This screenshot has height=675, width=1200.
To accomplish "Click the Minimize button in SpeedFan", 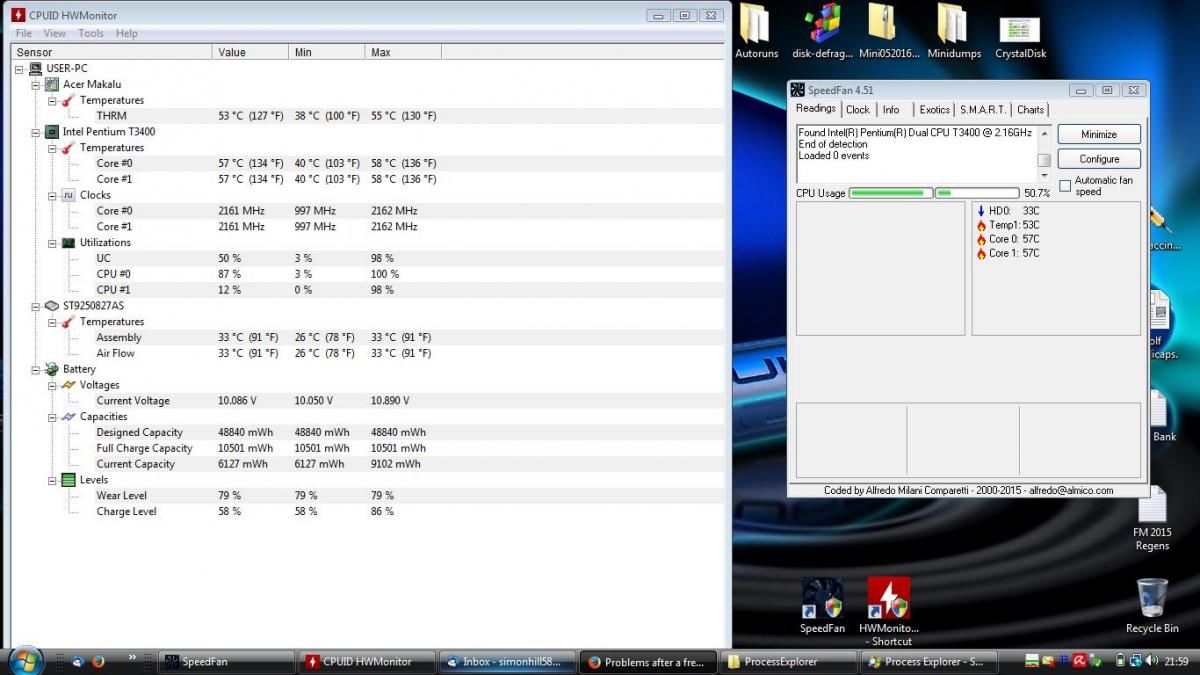I will [1098, 134].
